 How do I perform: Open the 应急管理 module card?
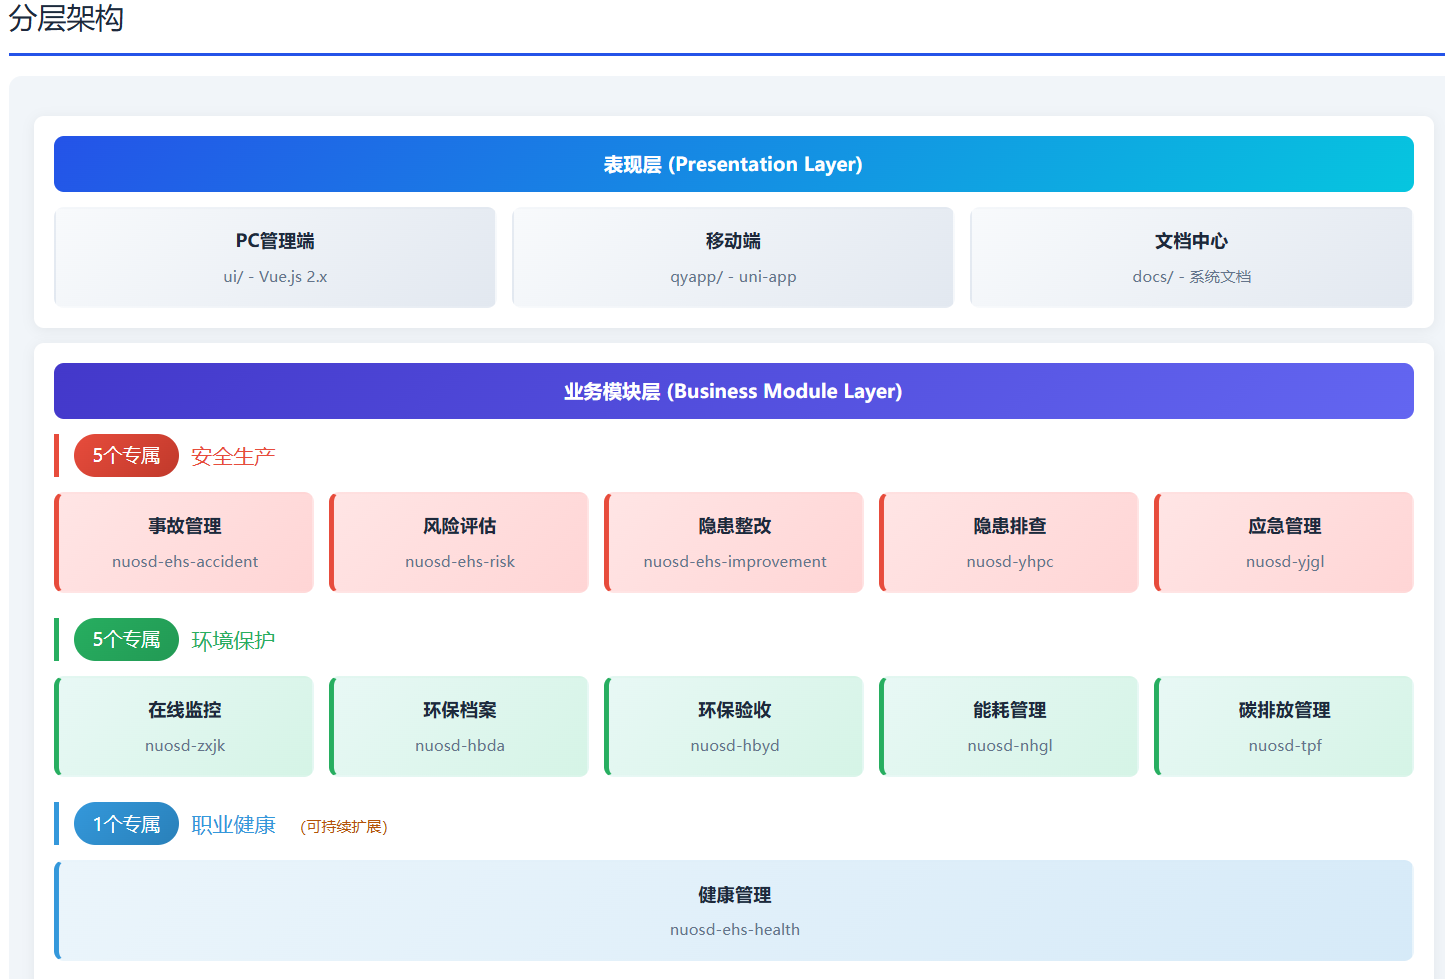click(x=1285, y=542)
